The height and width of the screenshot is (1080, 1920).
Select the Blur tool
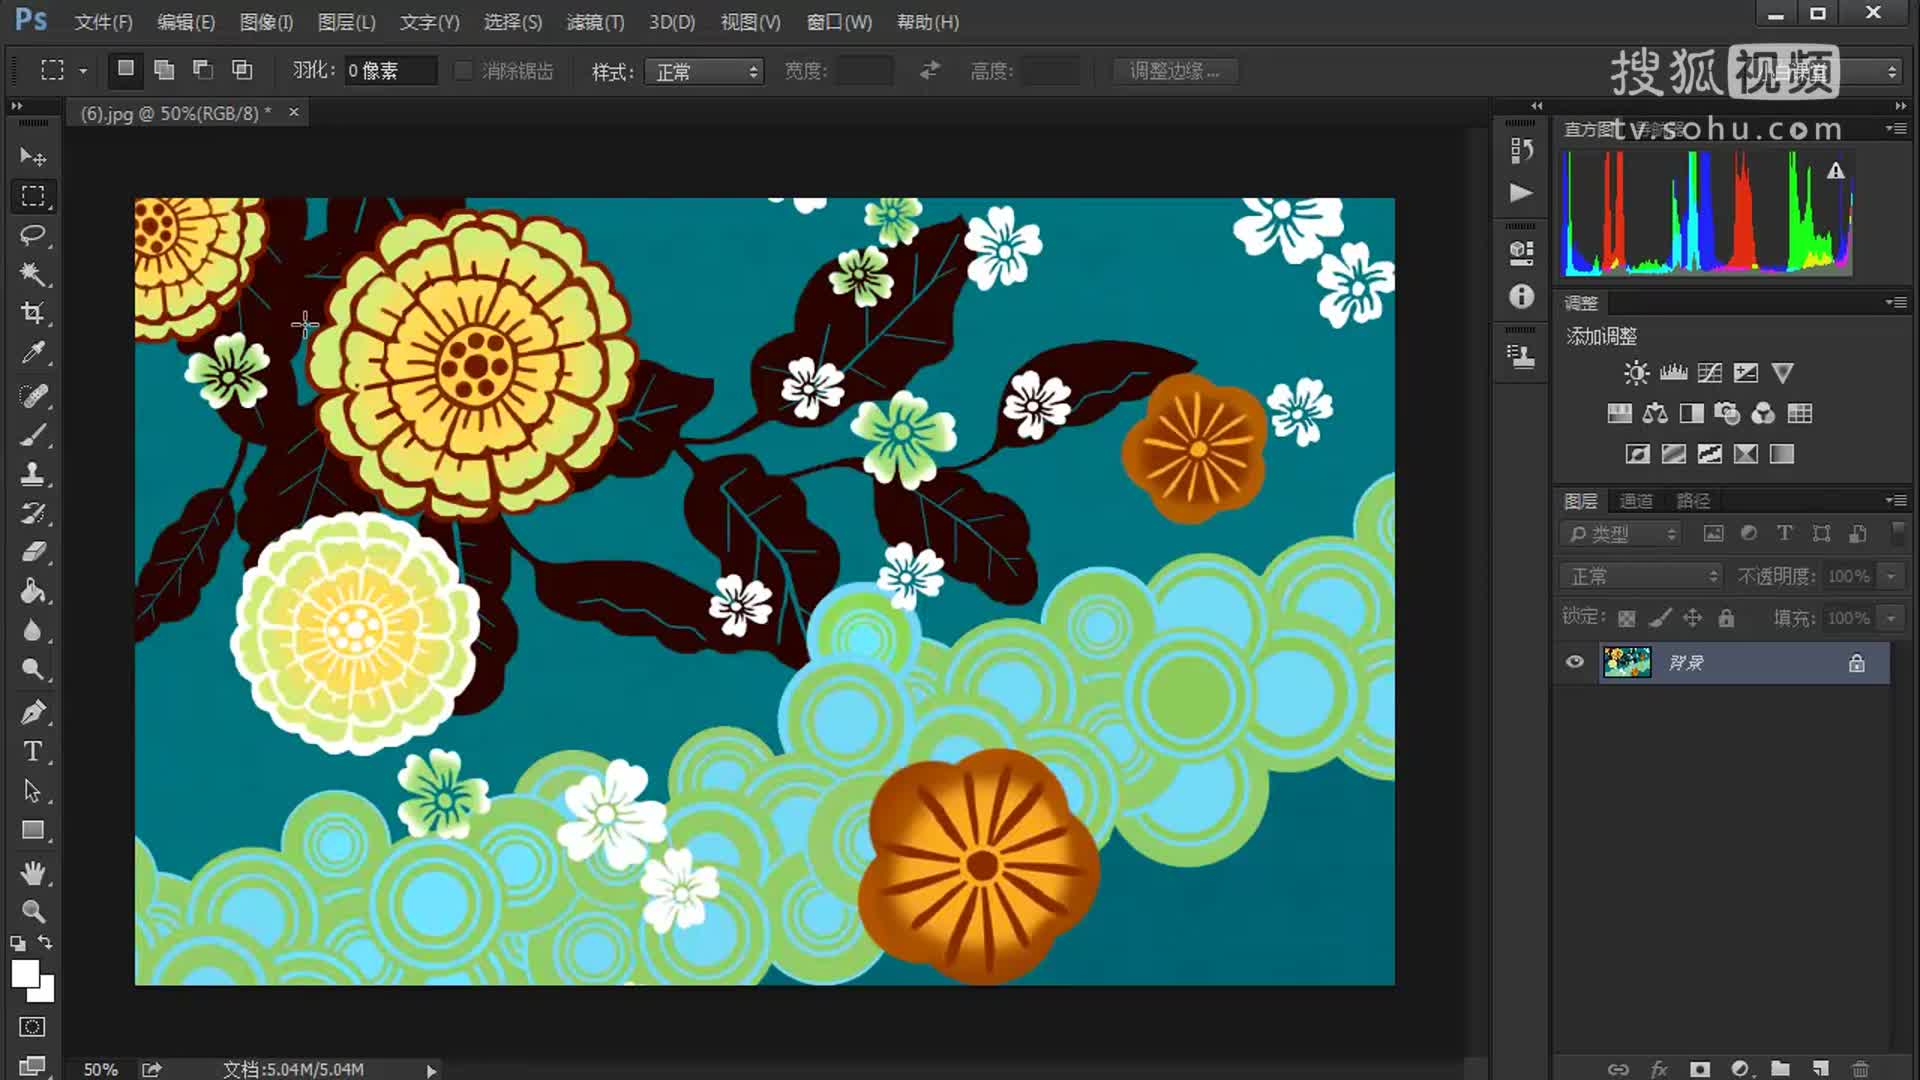(x=33, y=630)
